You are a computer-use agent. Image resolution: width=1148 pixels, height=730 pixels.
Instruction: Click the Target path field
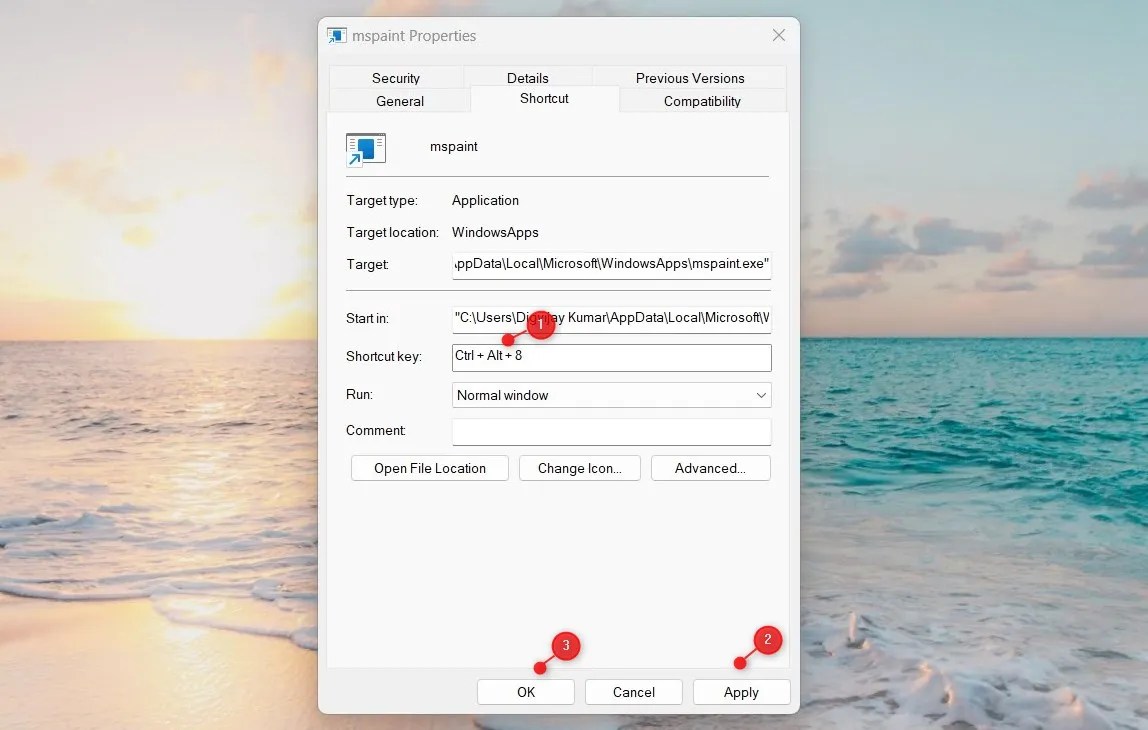coord(611,264)
